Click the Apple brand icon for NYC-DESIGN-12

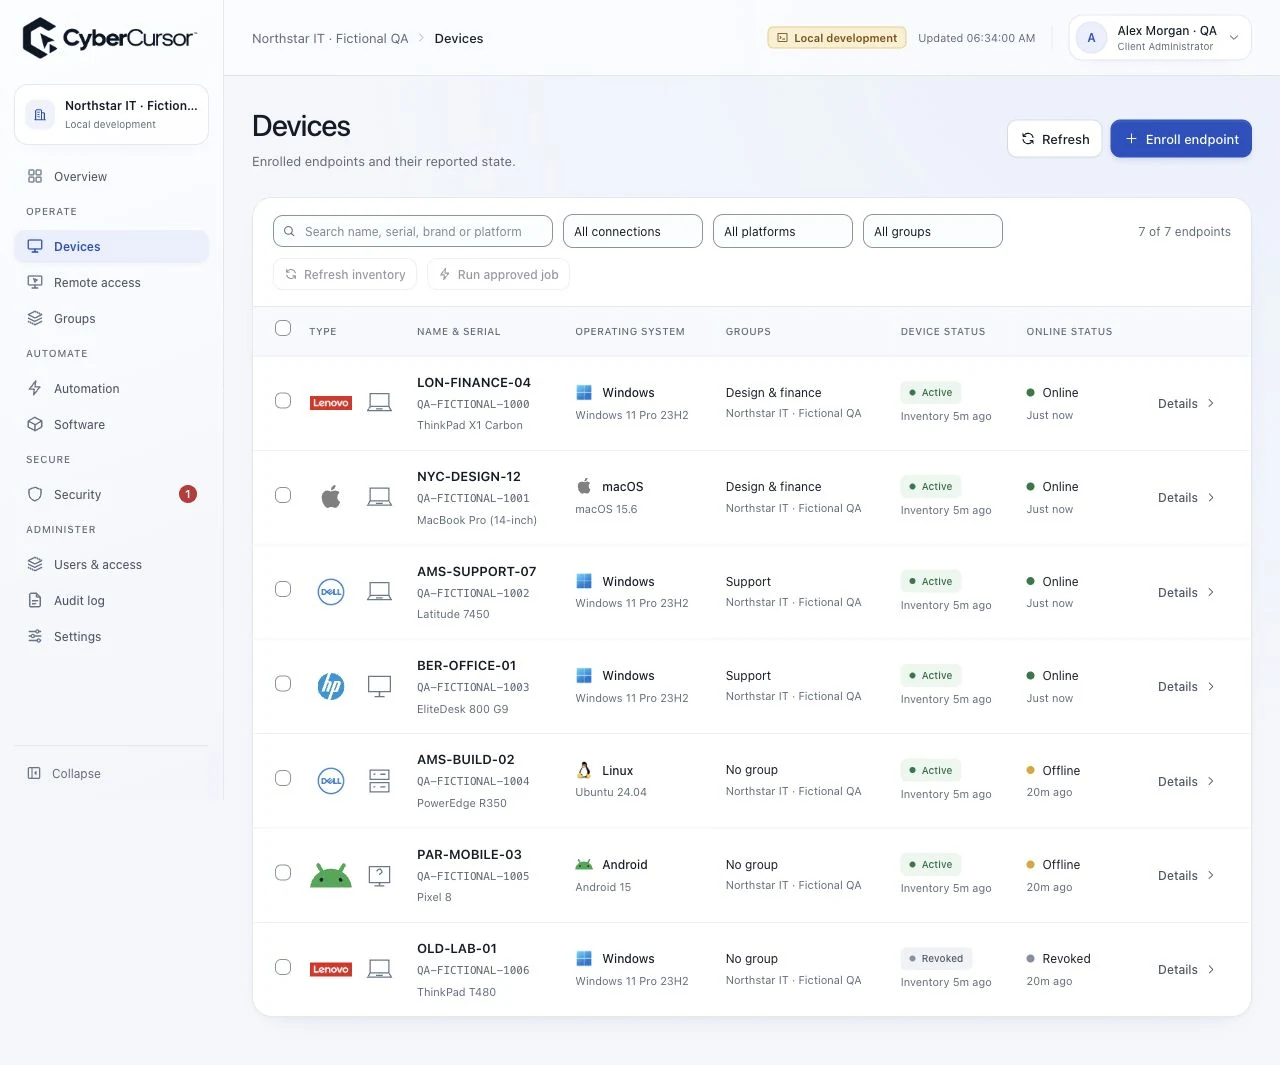[331, 496]
